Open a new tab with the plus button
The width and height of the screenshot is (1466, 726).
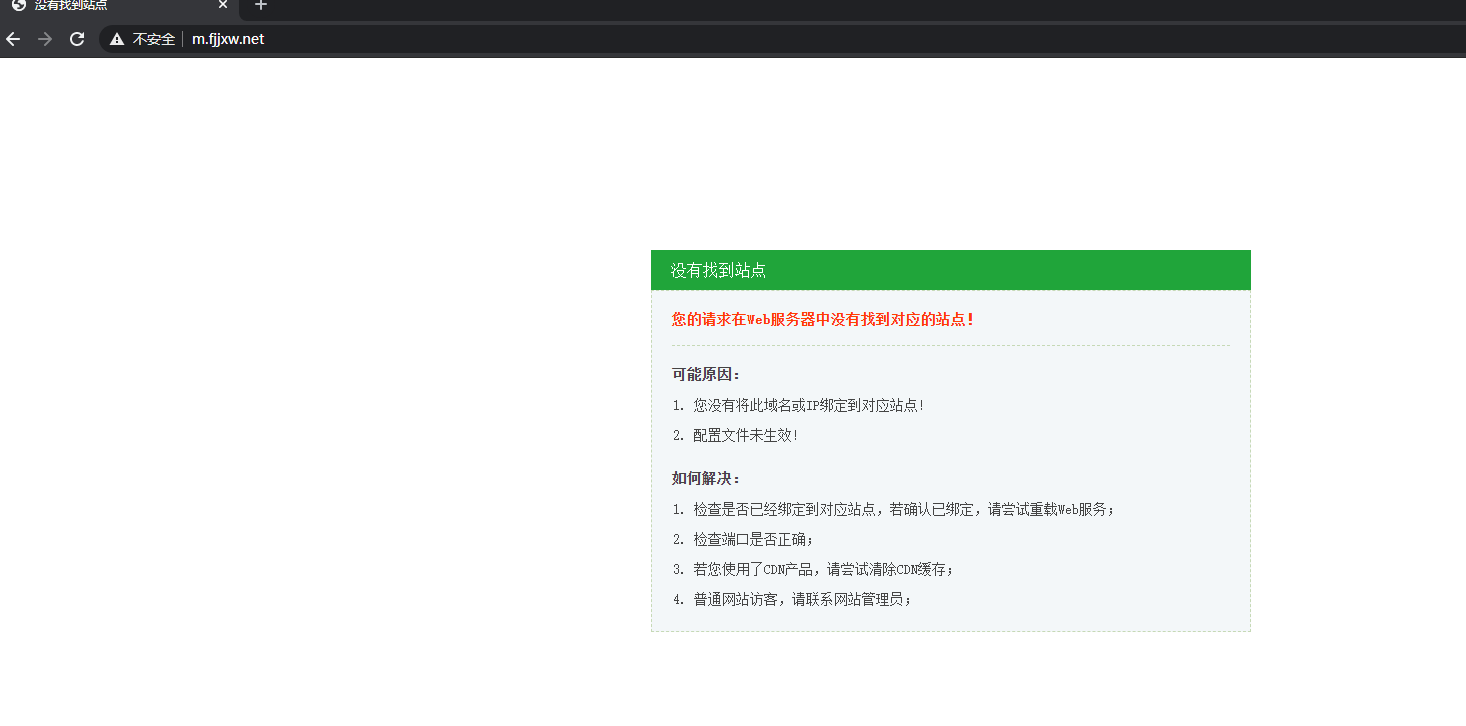coord(261,5)
